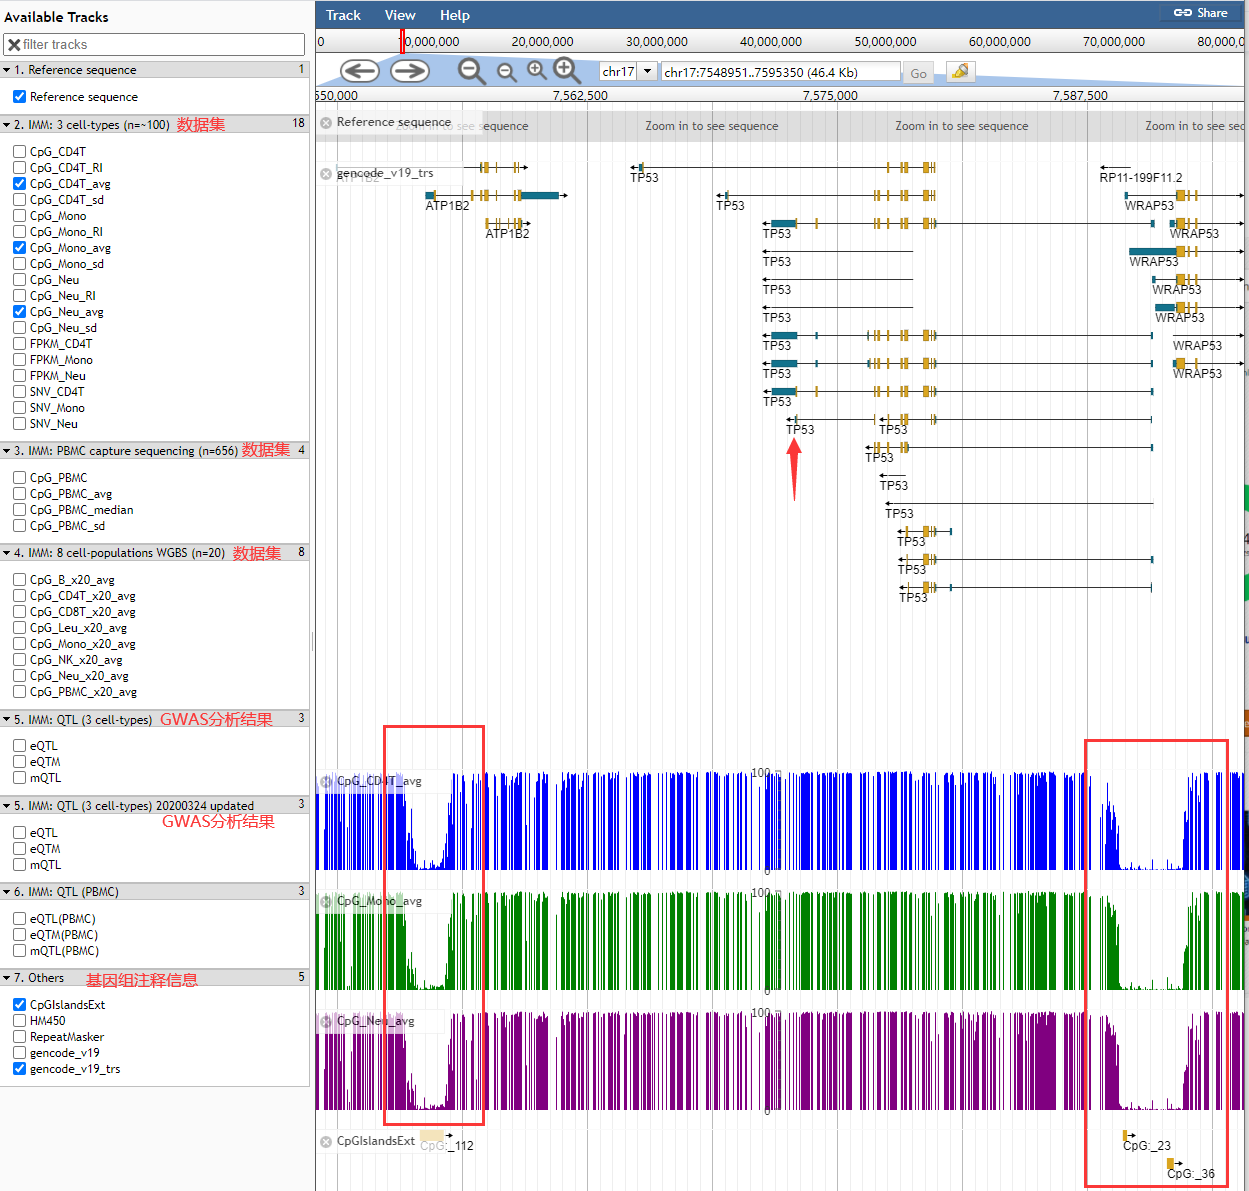Focus the filter tracks input field
The image size is (1249, 1191).
point(154,45)
